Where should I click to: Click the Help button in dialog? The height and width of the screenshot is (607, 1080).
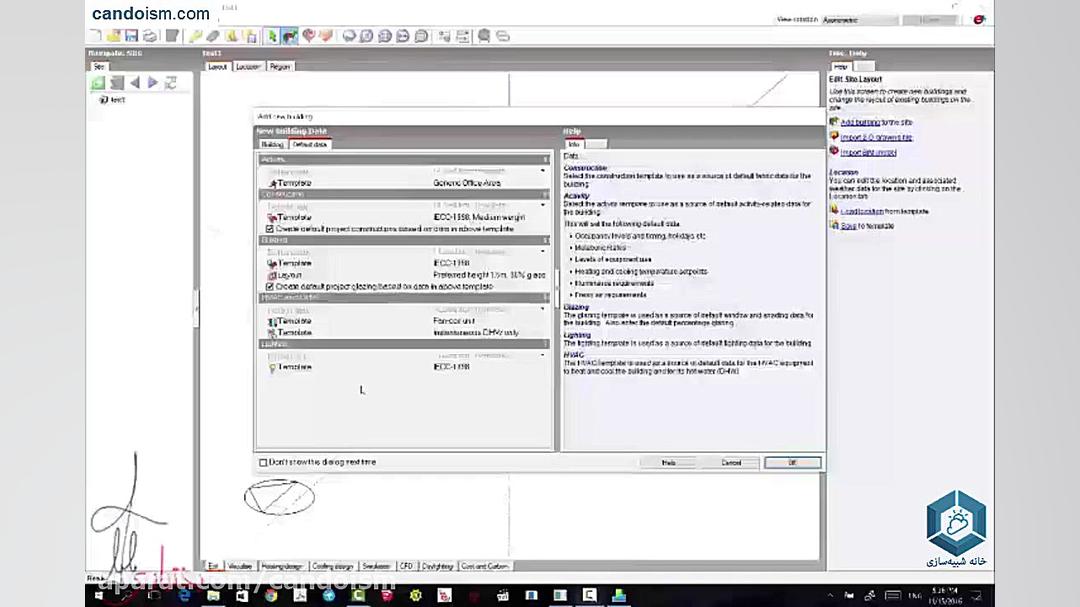point(668,463)
